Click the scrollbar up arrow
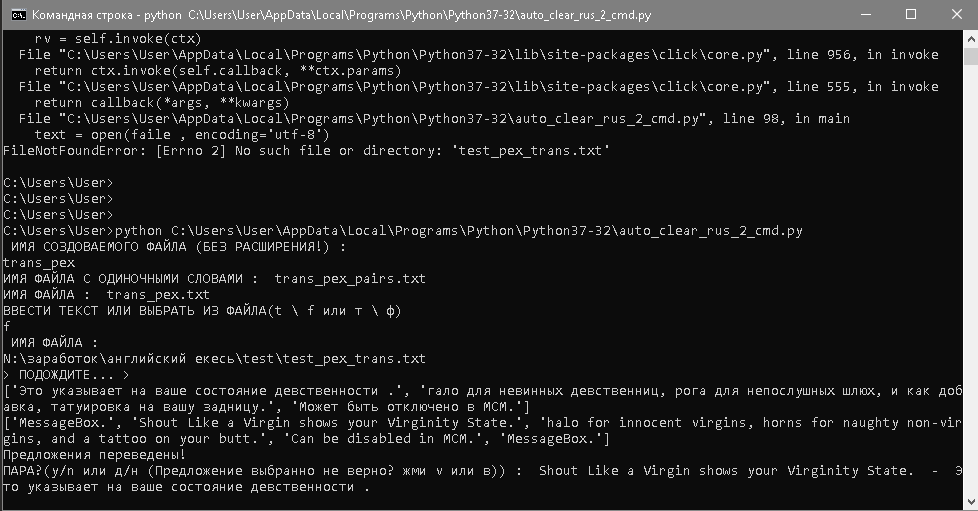Image resolution: width=978 pixels, height=511 pixels. click(x=969, y=39)
